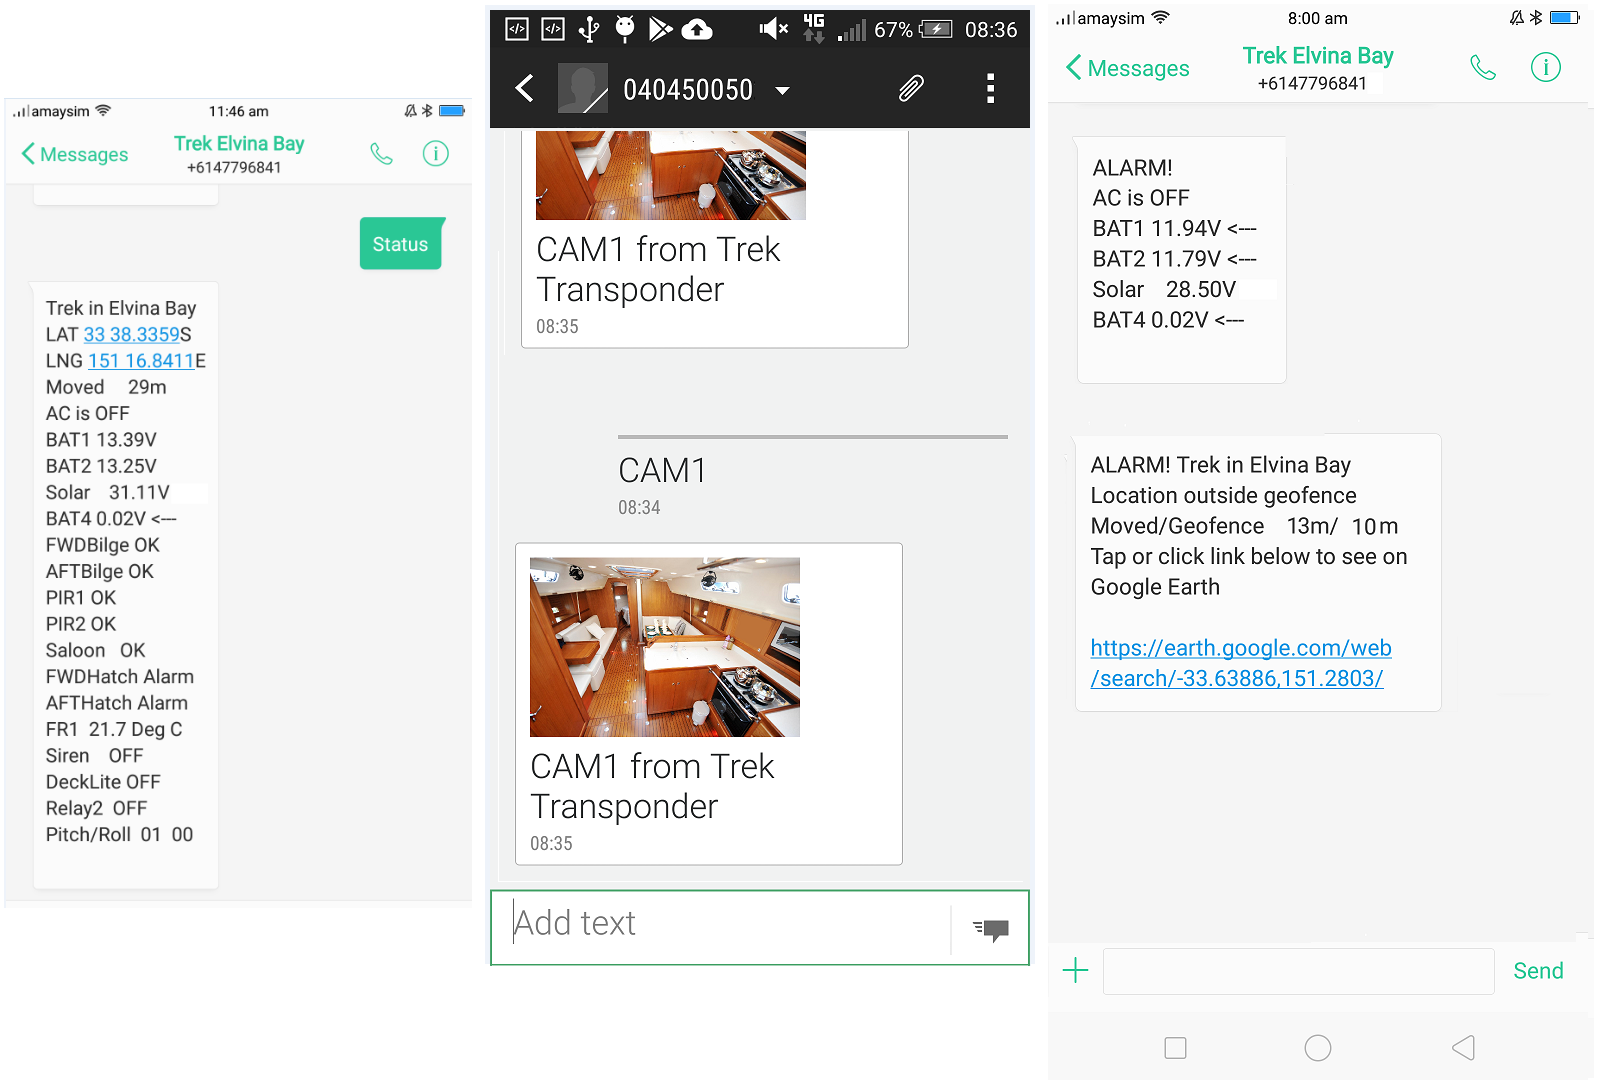Tap 'BAT1 11.94V' line in alarm message
Viewport: 1610px width, 1080px height.
point(1175,229)
